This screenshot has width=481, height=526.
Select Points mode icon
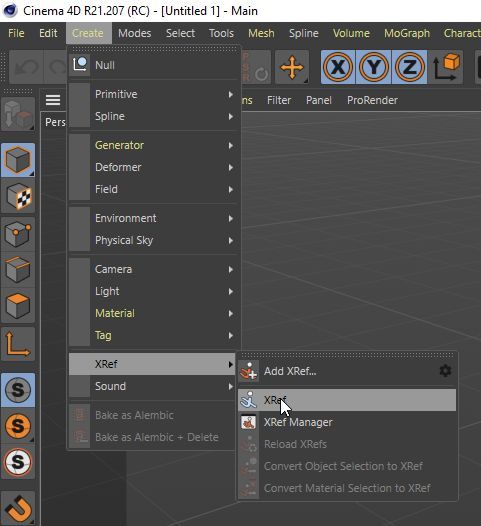click(x=18, y=234)
